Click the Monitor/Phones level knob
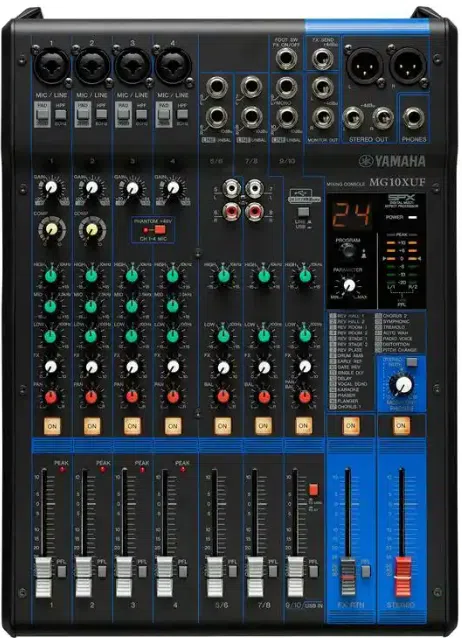The width and height of the screenshot is (462, 638). (x=403, y=385)
